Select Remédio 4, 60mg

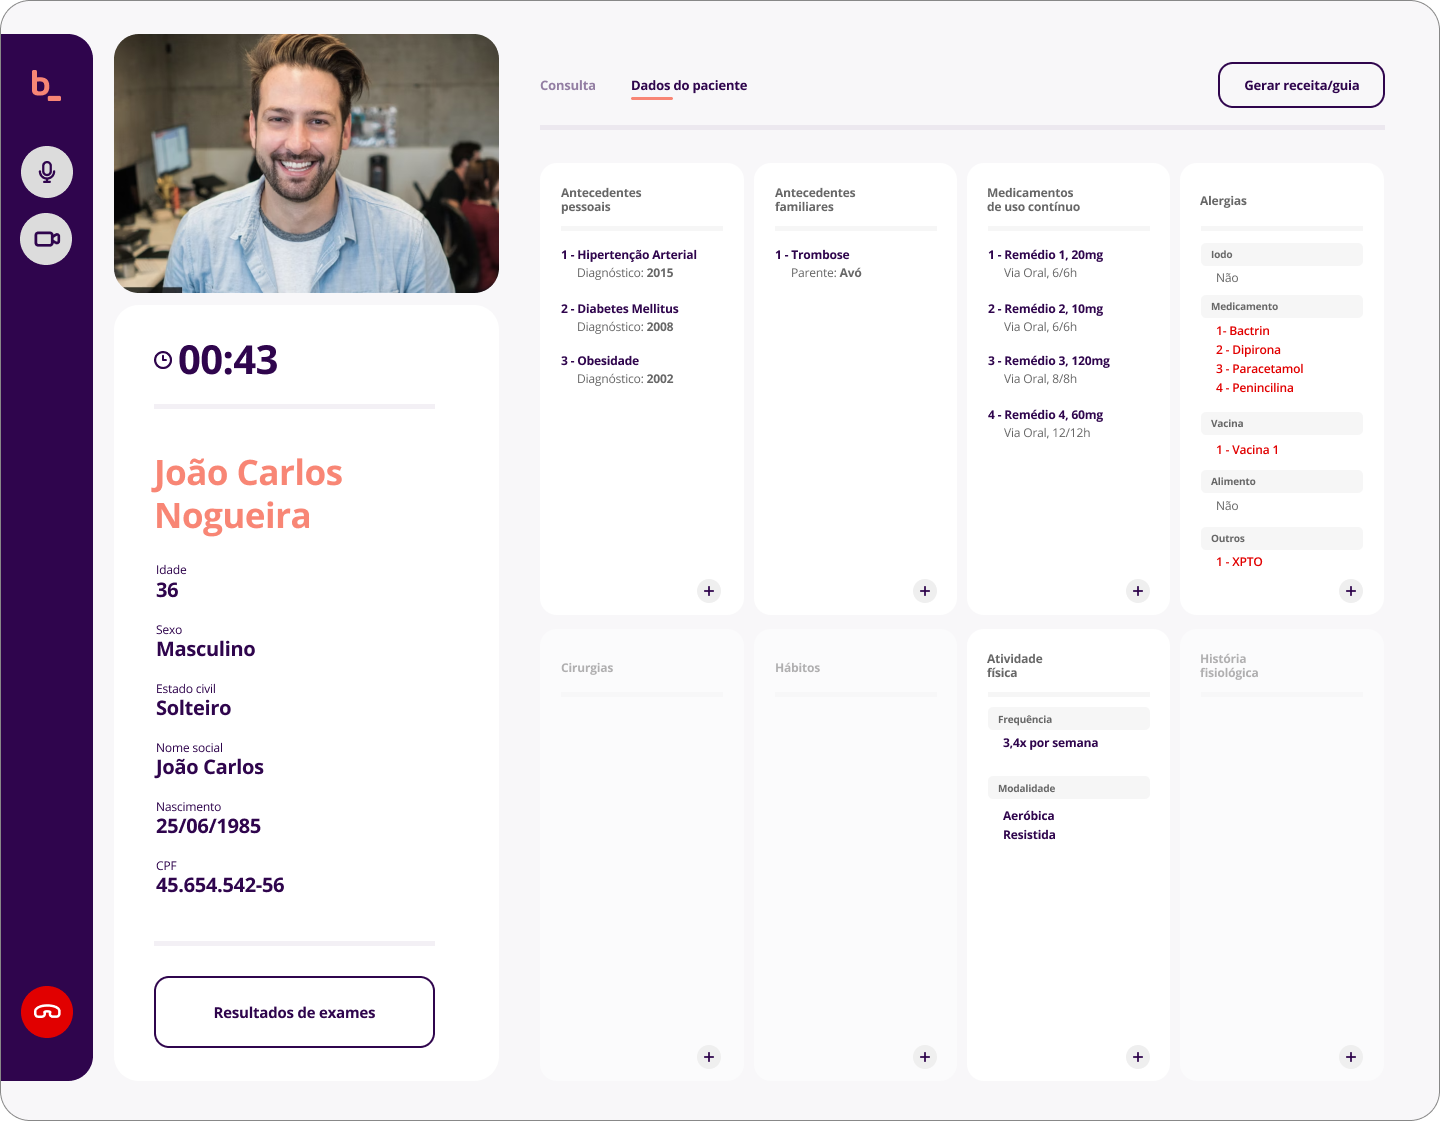(1046, 415)
